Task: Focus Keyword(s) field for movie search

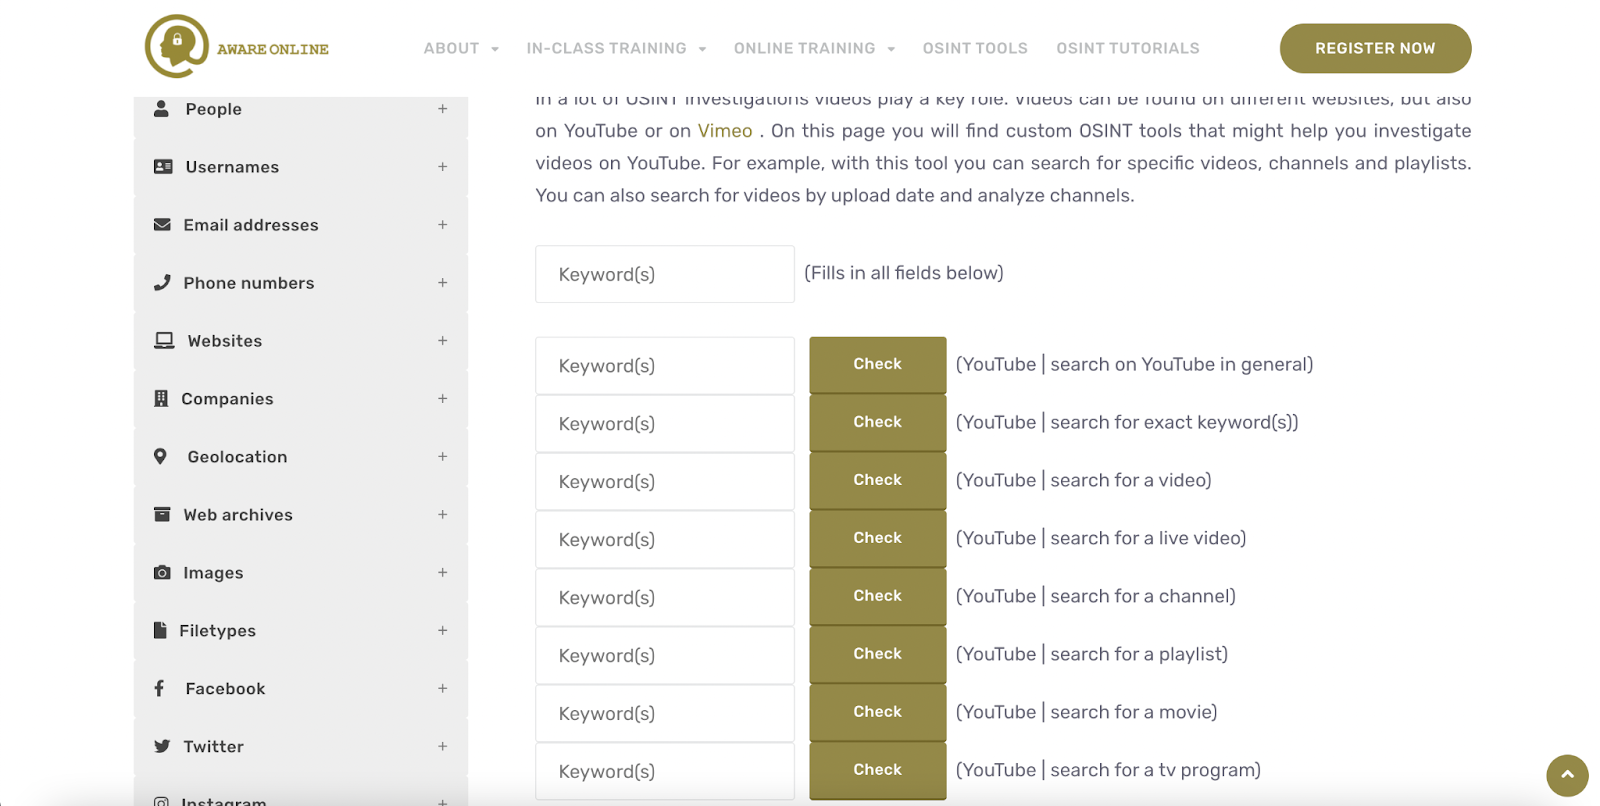Action: click(665, 714)
